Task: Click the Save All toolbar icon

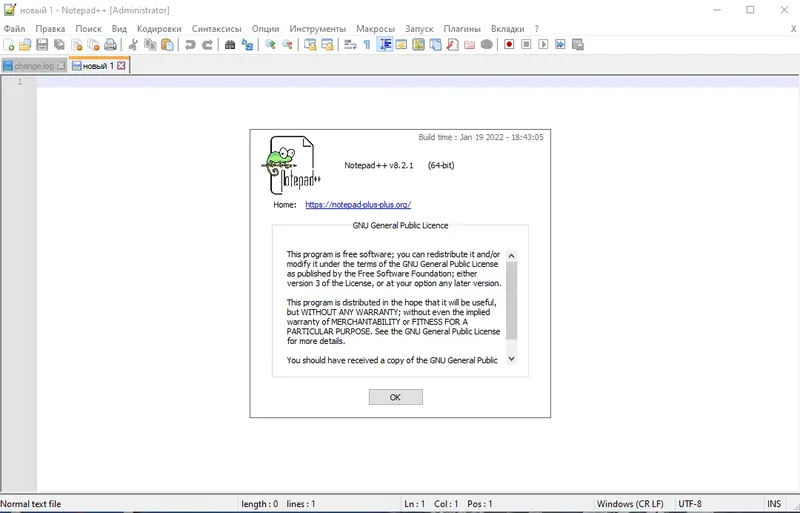Action: 59,45
